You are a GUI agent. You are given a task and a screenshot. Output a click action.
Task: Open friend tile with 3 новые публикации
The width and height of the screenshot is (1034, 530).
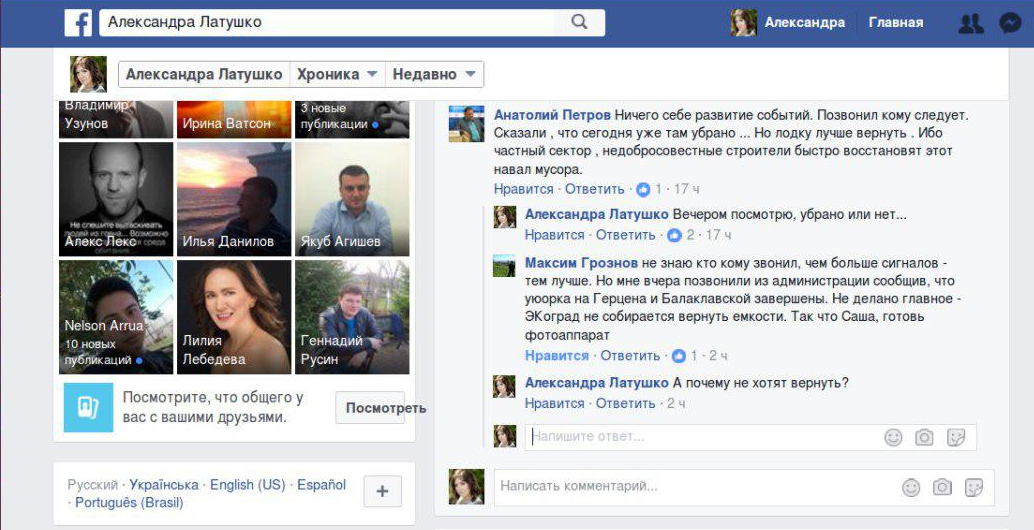click(352, 119)
